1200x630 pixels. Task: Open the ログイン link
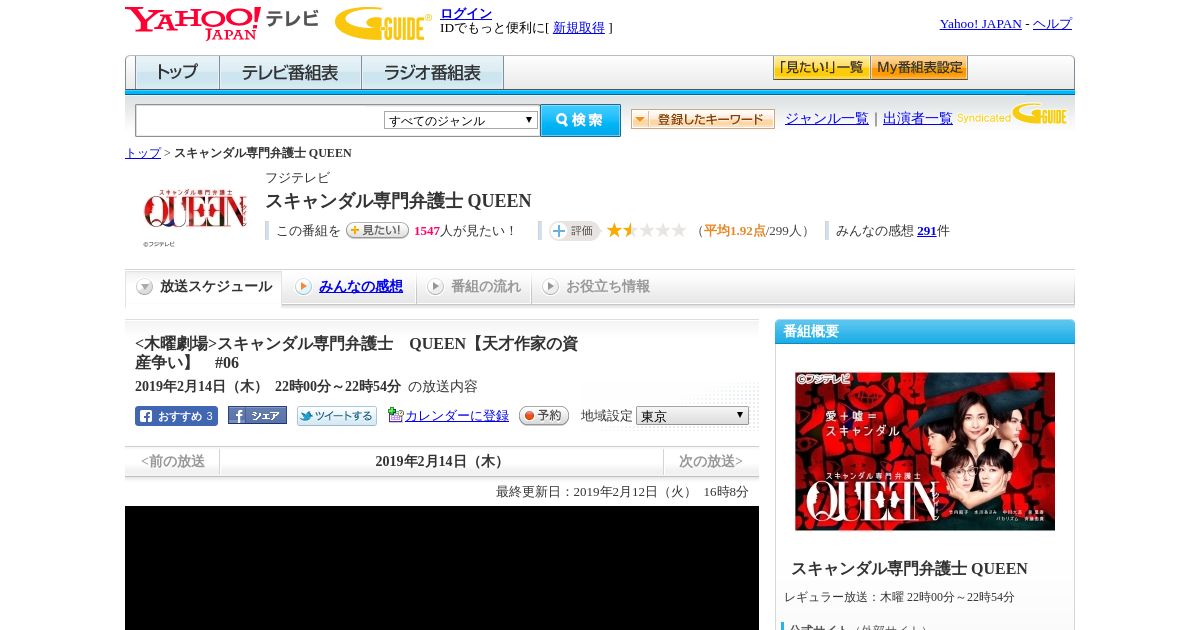pos(466,13)
